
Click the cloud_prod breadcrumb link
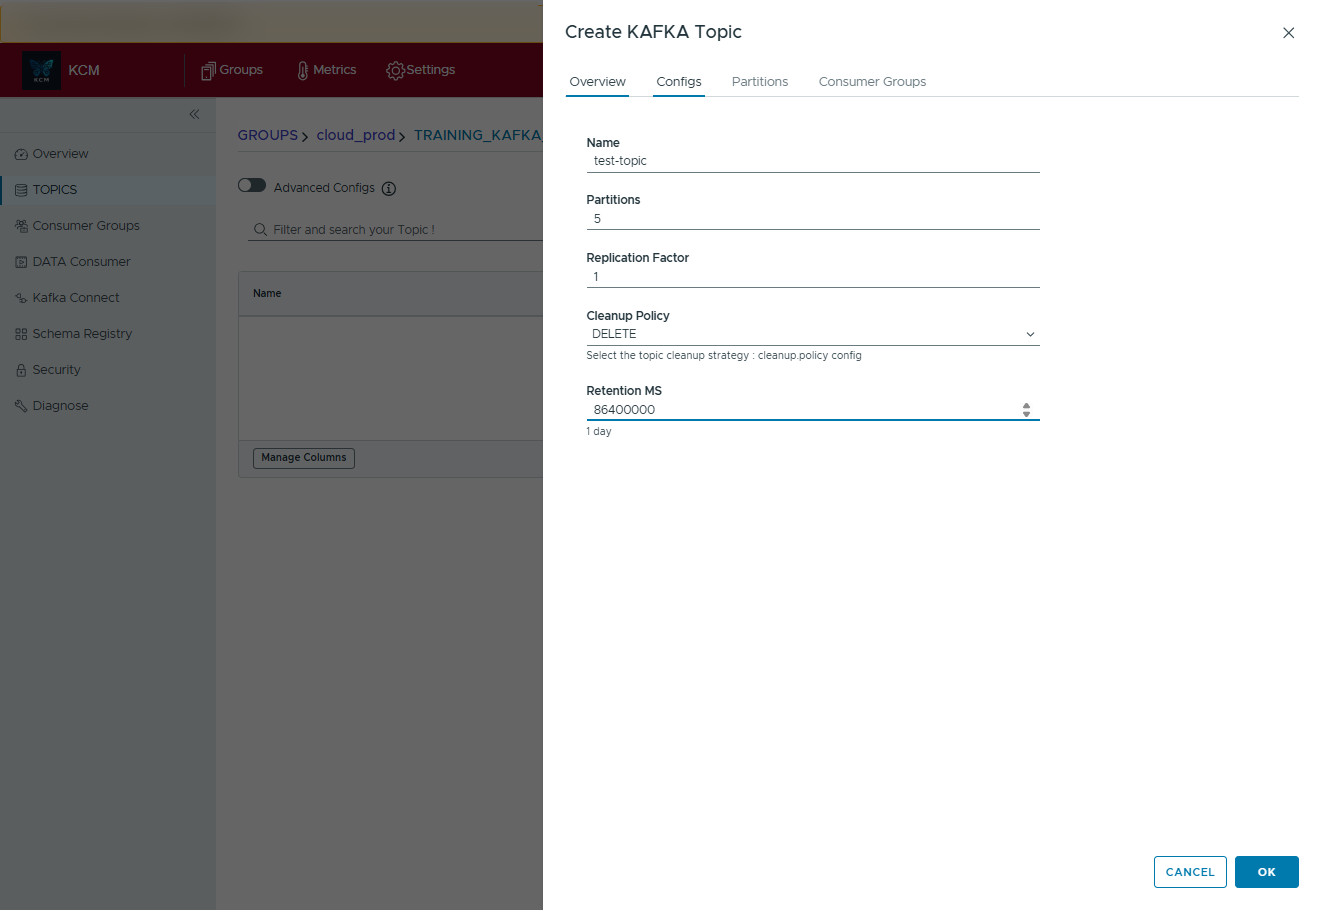(x=355, y=135)
